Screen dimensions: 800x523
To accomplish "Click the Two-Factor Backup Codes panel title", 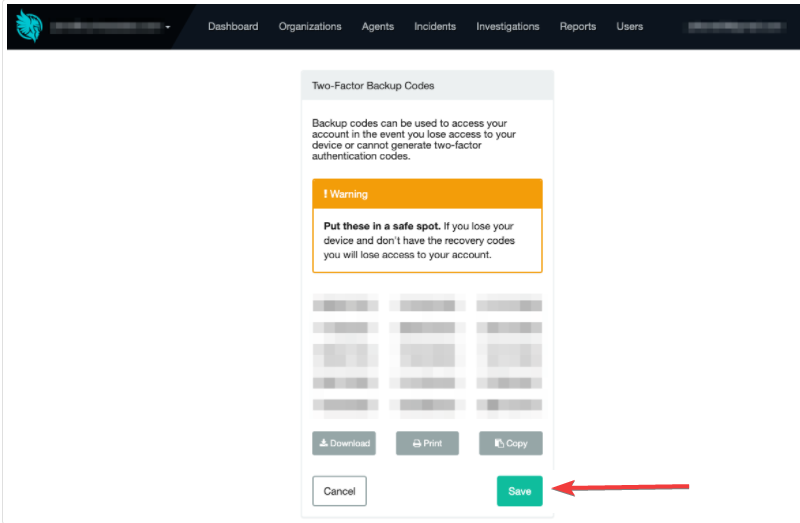I will click(373, 86).
